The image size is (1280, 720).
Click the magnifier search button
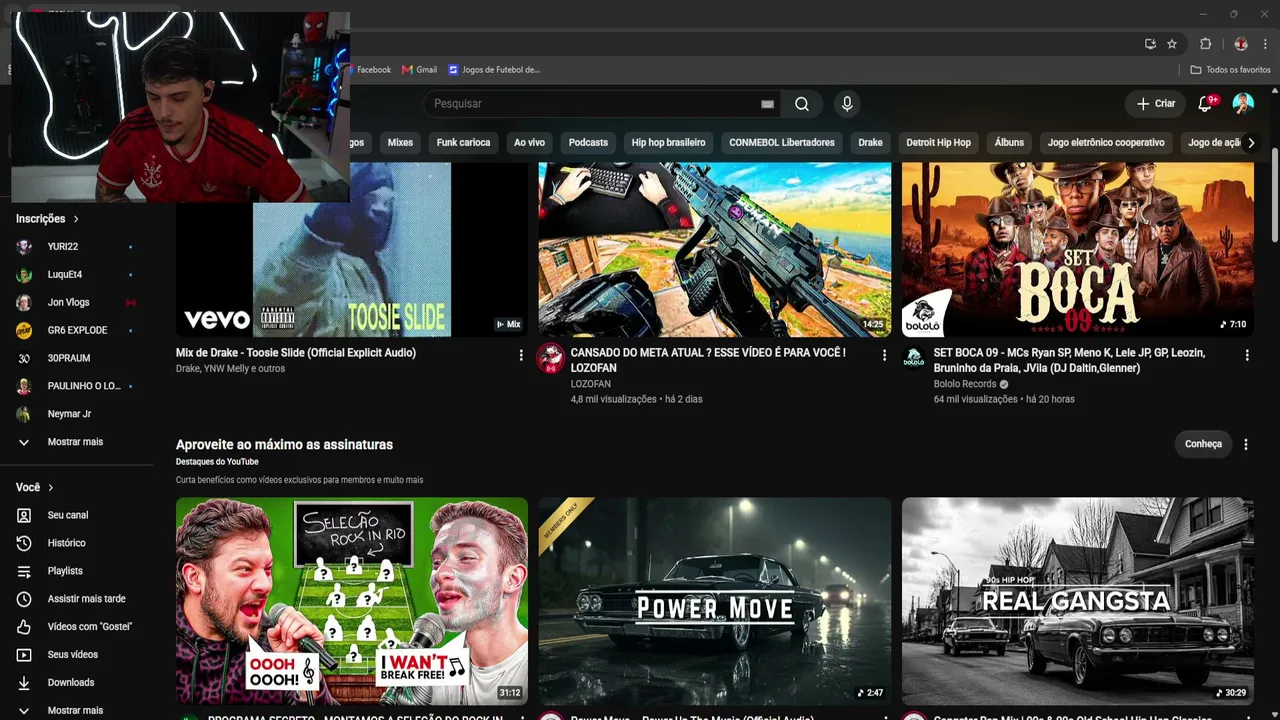(802, 104)
